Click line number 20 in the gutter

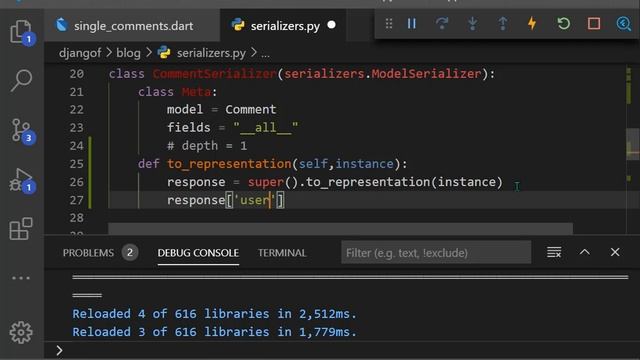[76, 74]
